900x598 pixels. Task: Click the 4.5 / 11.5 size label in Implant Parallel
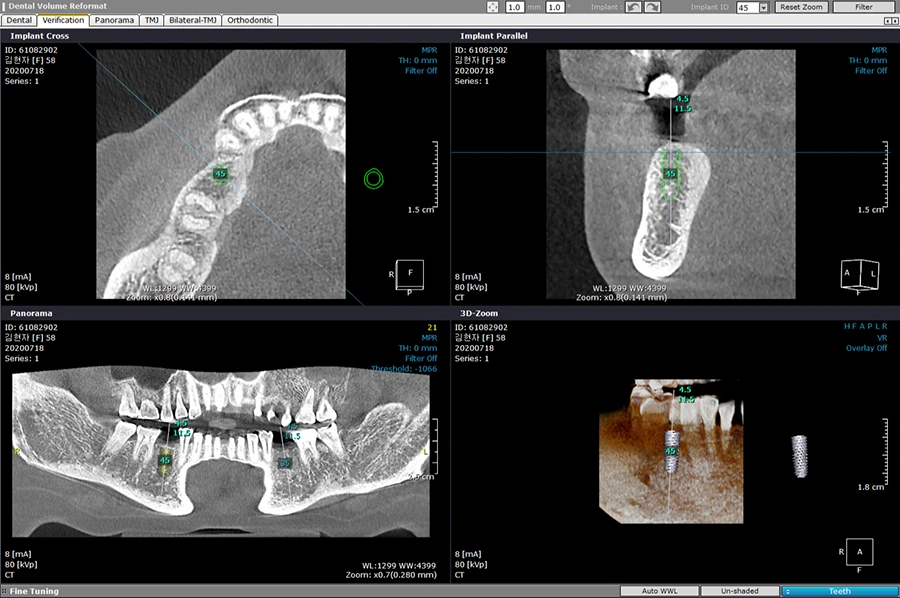coord(682,104)
